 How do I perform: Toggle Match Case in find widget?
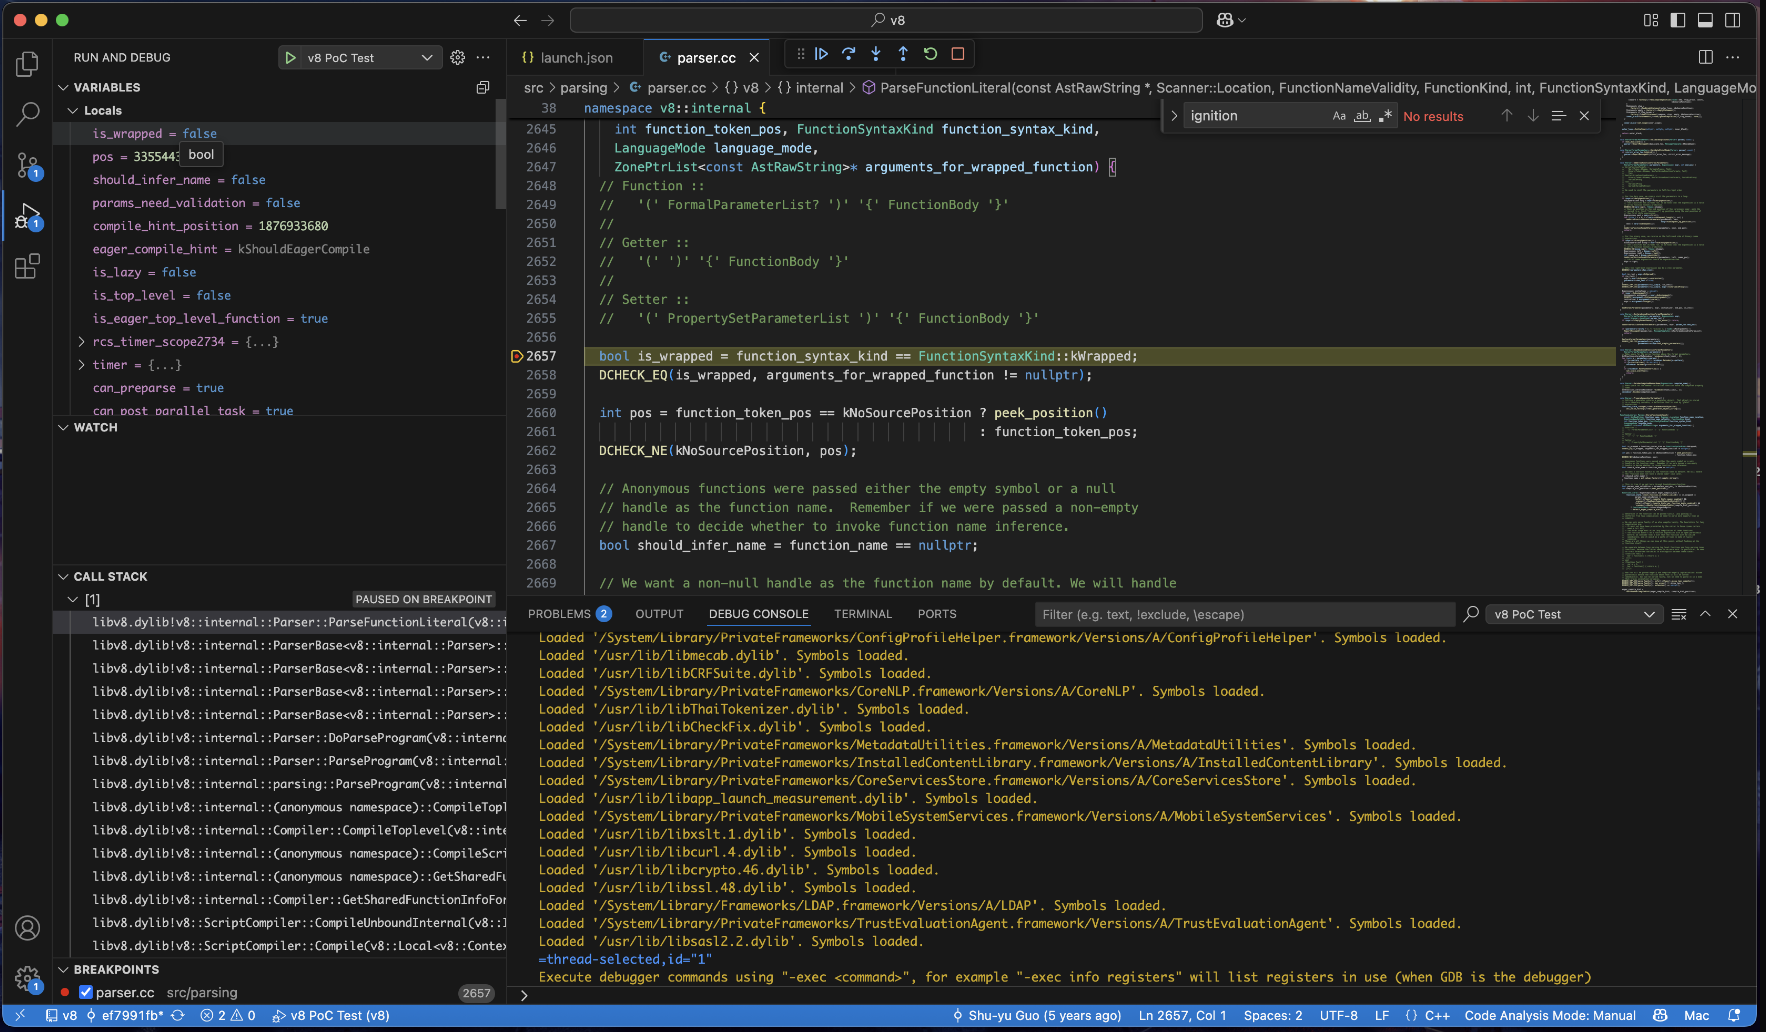click(1339, 116)
